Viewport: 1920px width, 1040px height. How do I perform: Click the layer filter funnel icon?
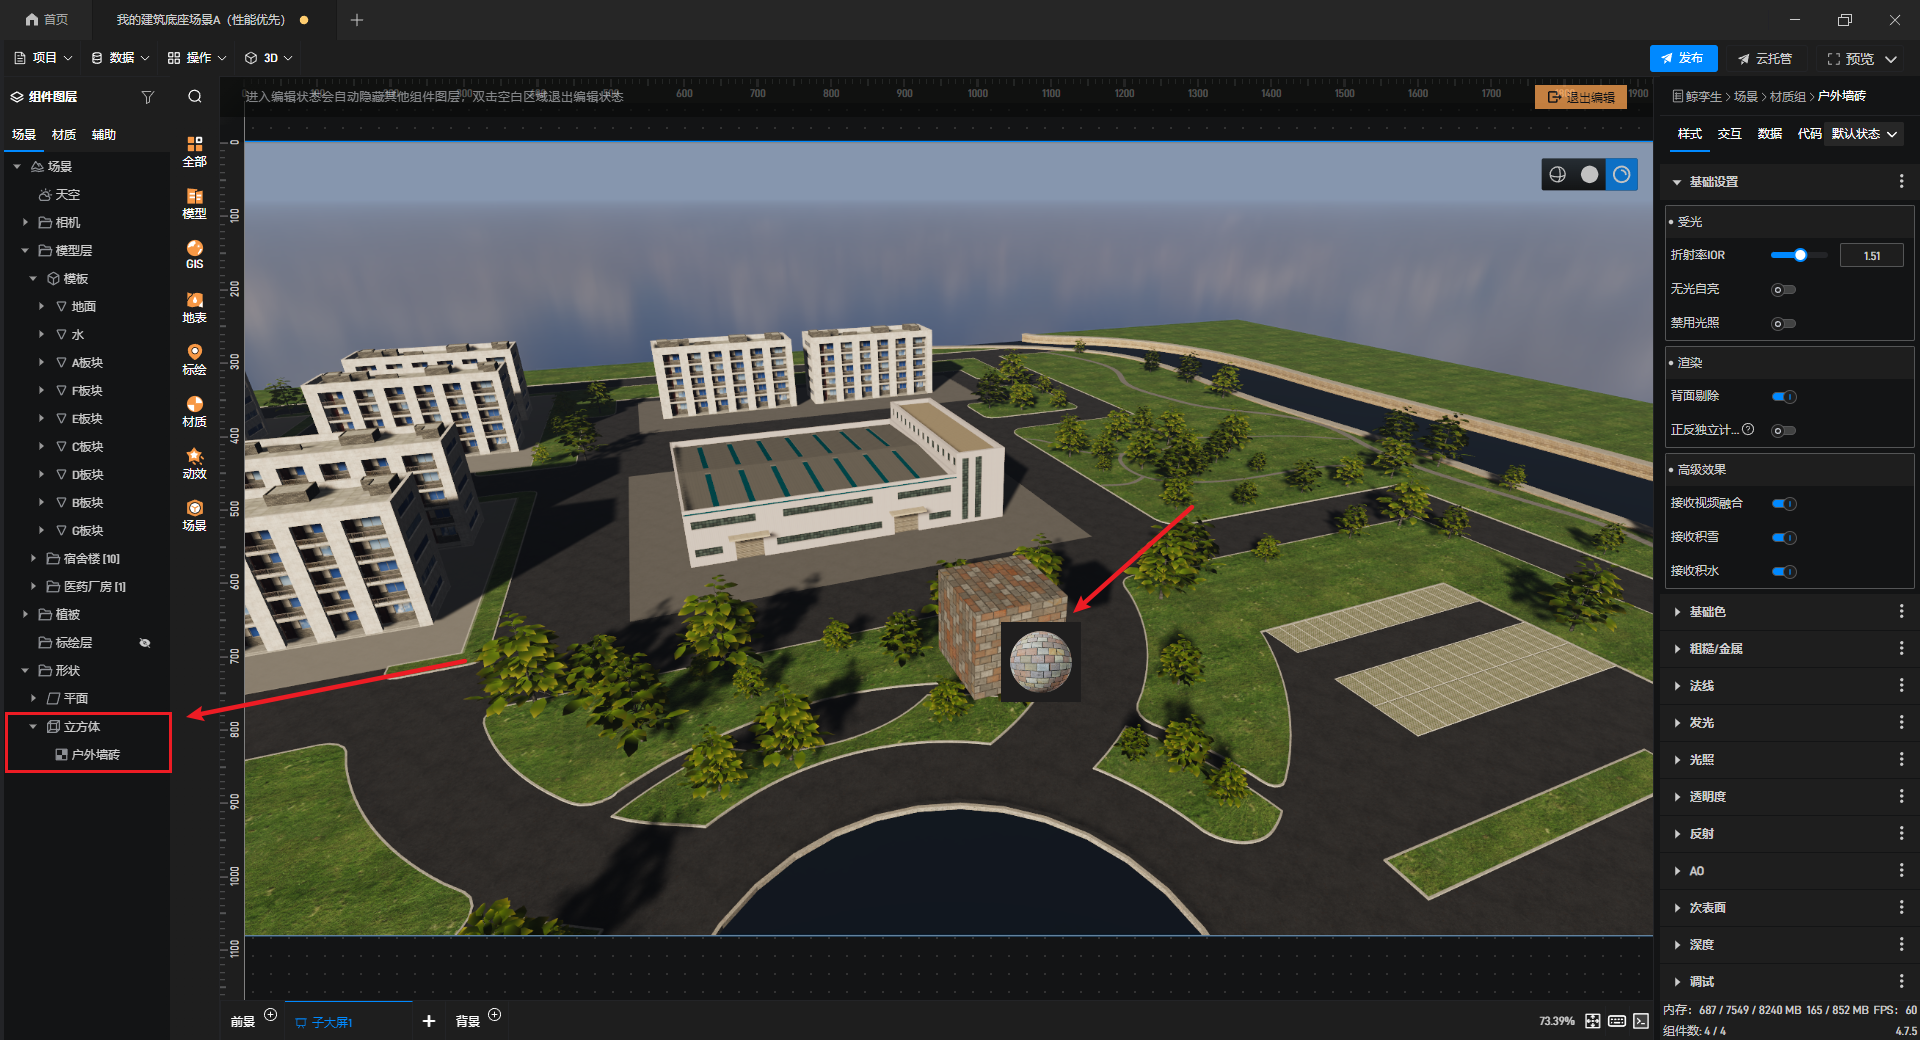click(148, 97)
